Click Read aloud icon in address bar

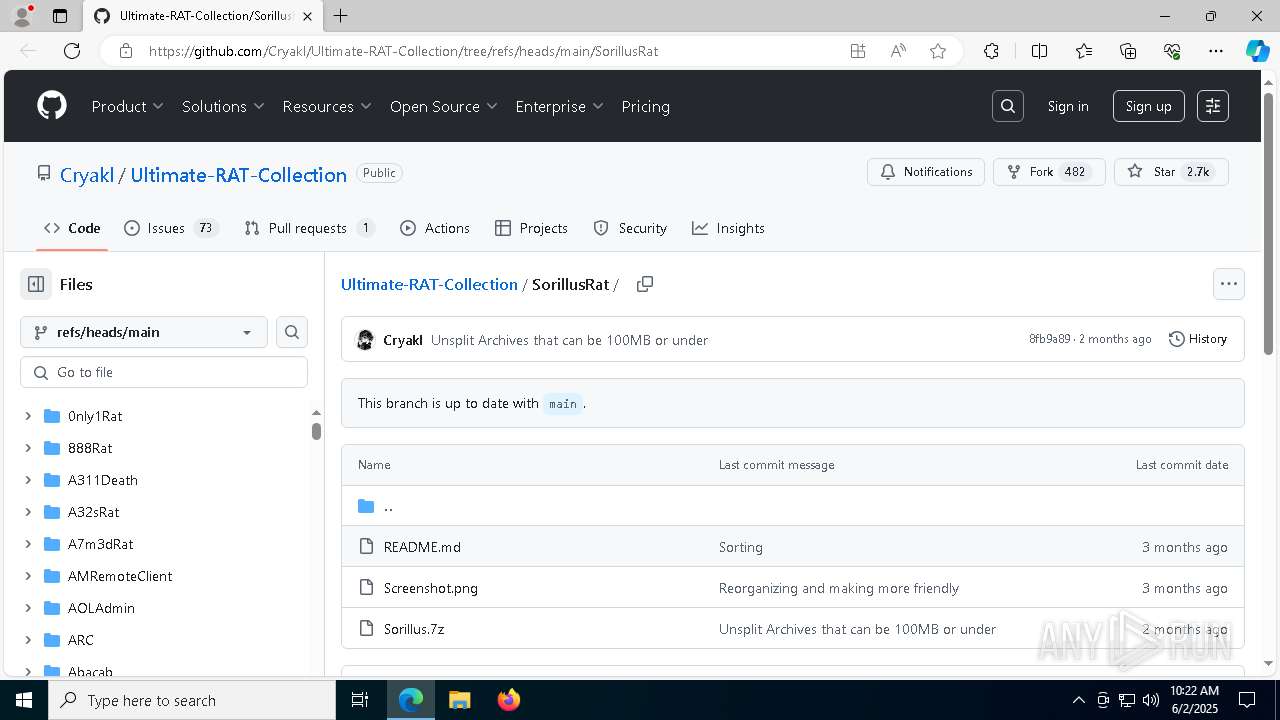(x=898, y=51)
